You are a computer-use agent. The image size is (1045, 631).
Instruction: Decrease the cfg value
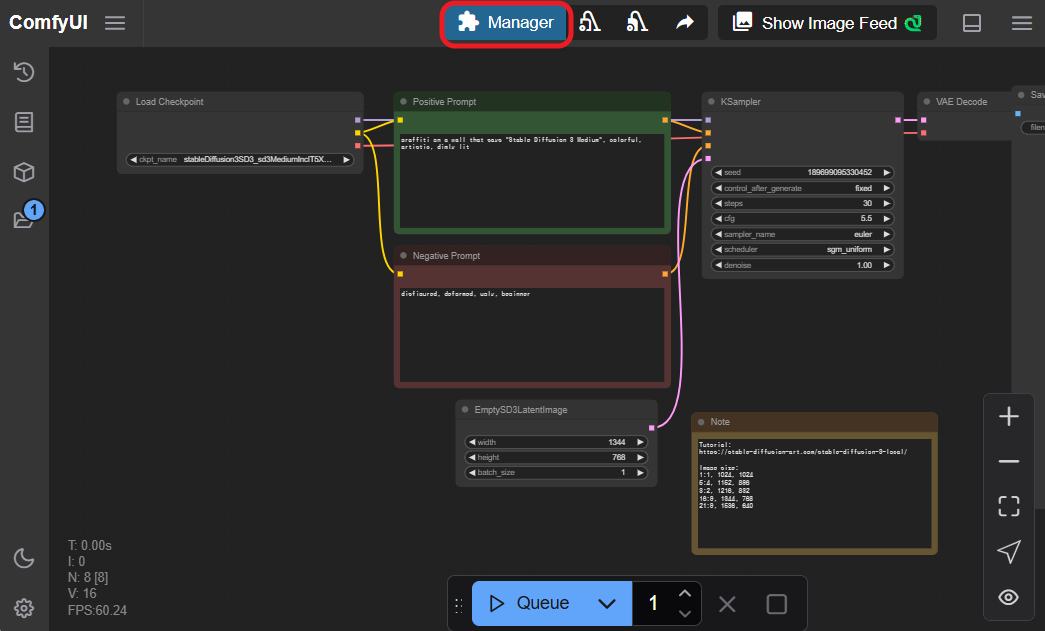click(718, 219)
